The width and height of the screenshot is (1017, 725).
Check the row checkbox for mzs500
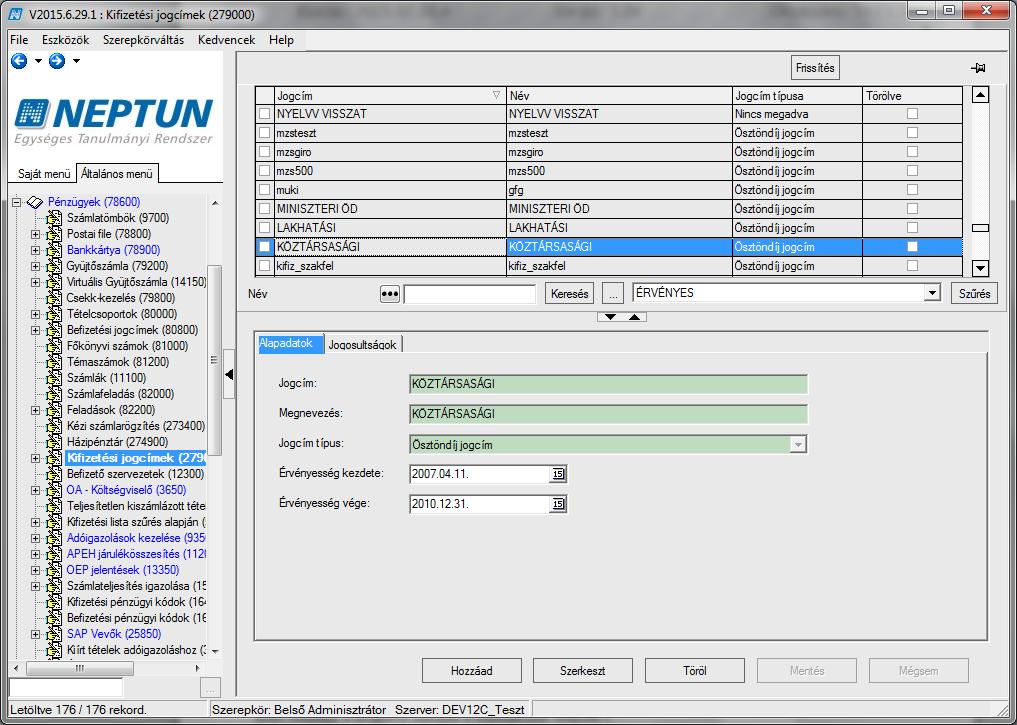click(x=265, y=171)
